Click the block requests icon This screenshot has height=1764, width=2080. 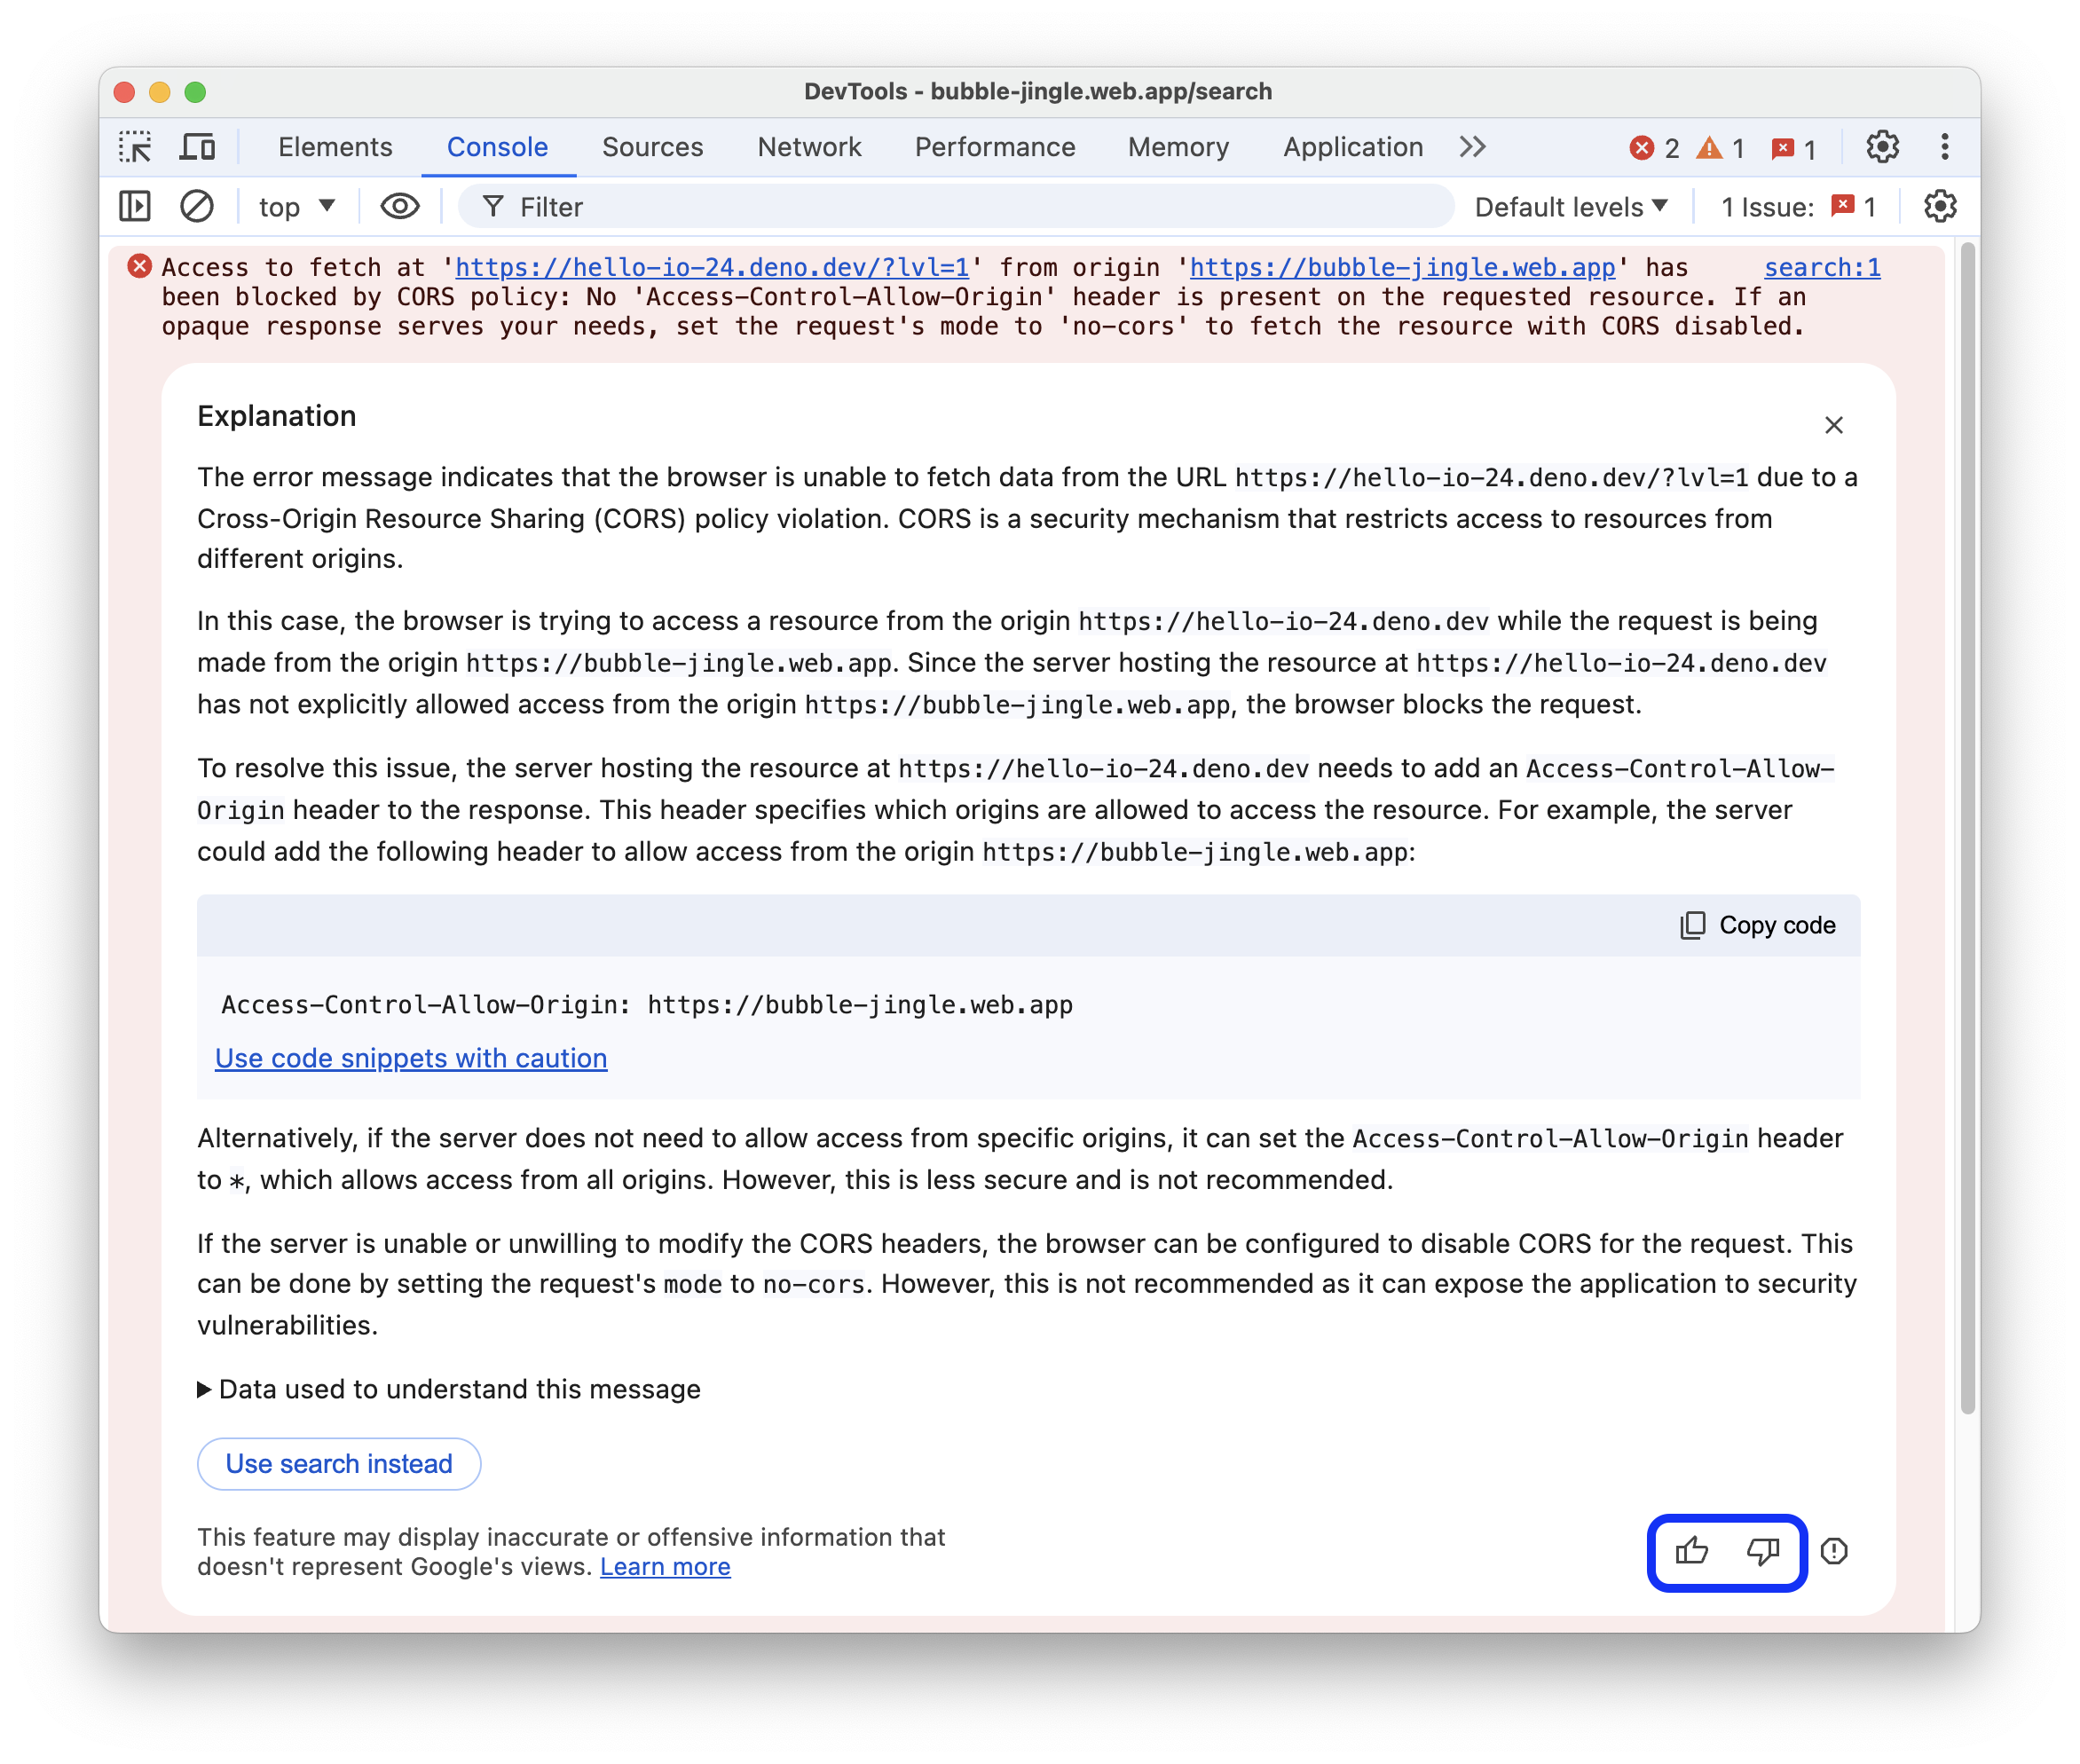[194, 209]
